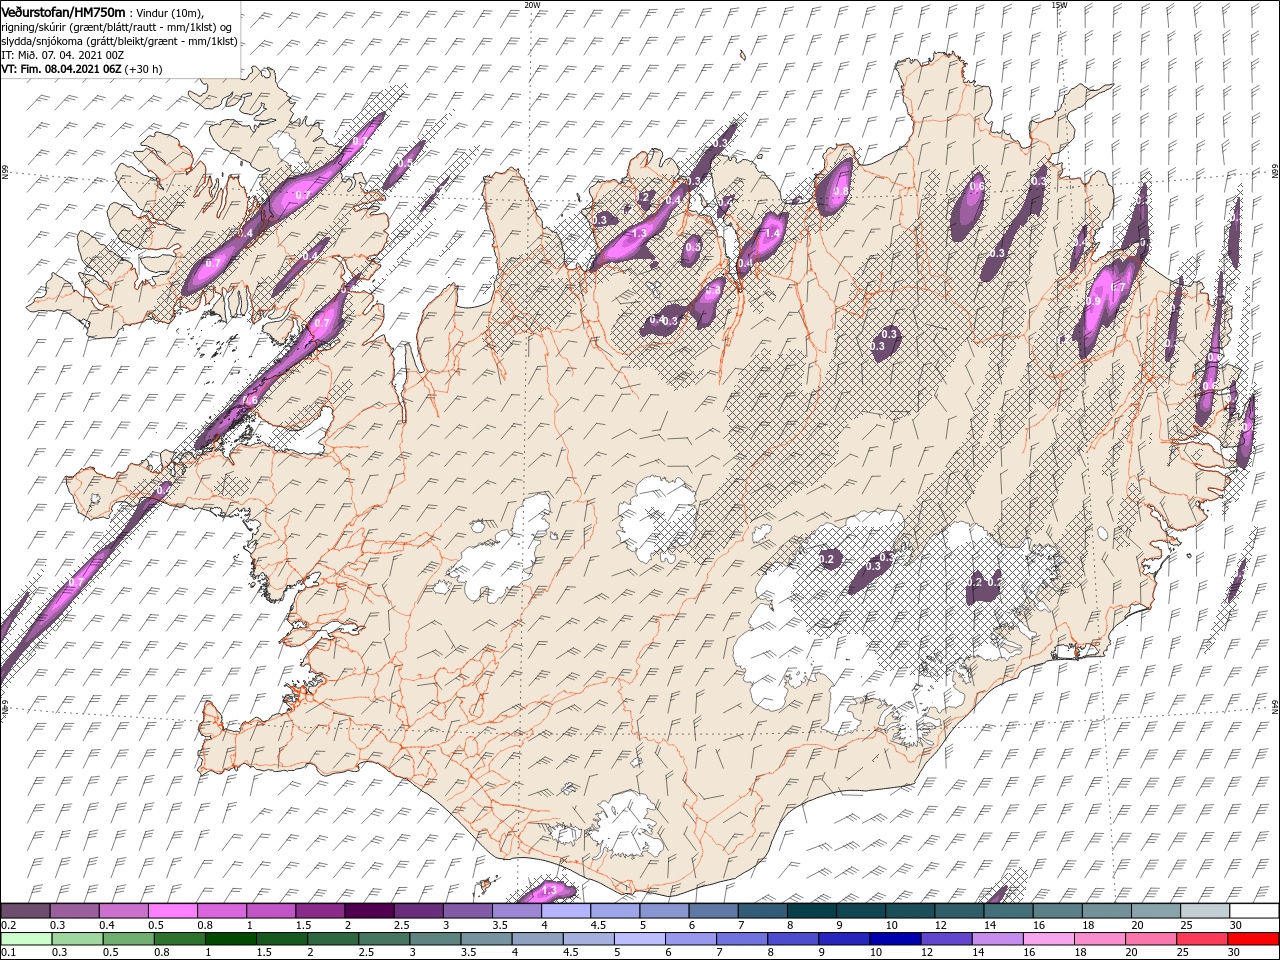The height and width of the screenshot is (960, 1280).
Task: Select upper legend swatch between 14 and 16
Action: [x=1010, y=911]
